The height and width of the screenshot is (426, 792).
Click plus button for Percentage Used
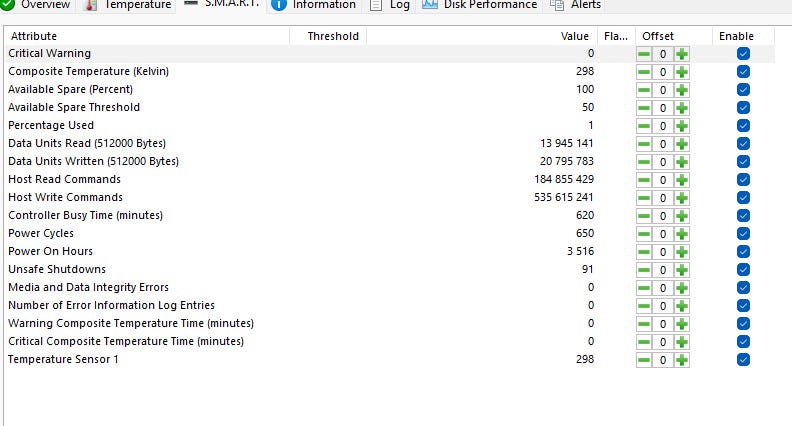click(682, 126)
